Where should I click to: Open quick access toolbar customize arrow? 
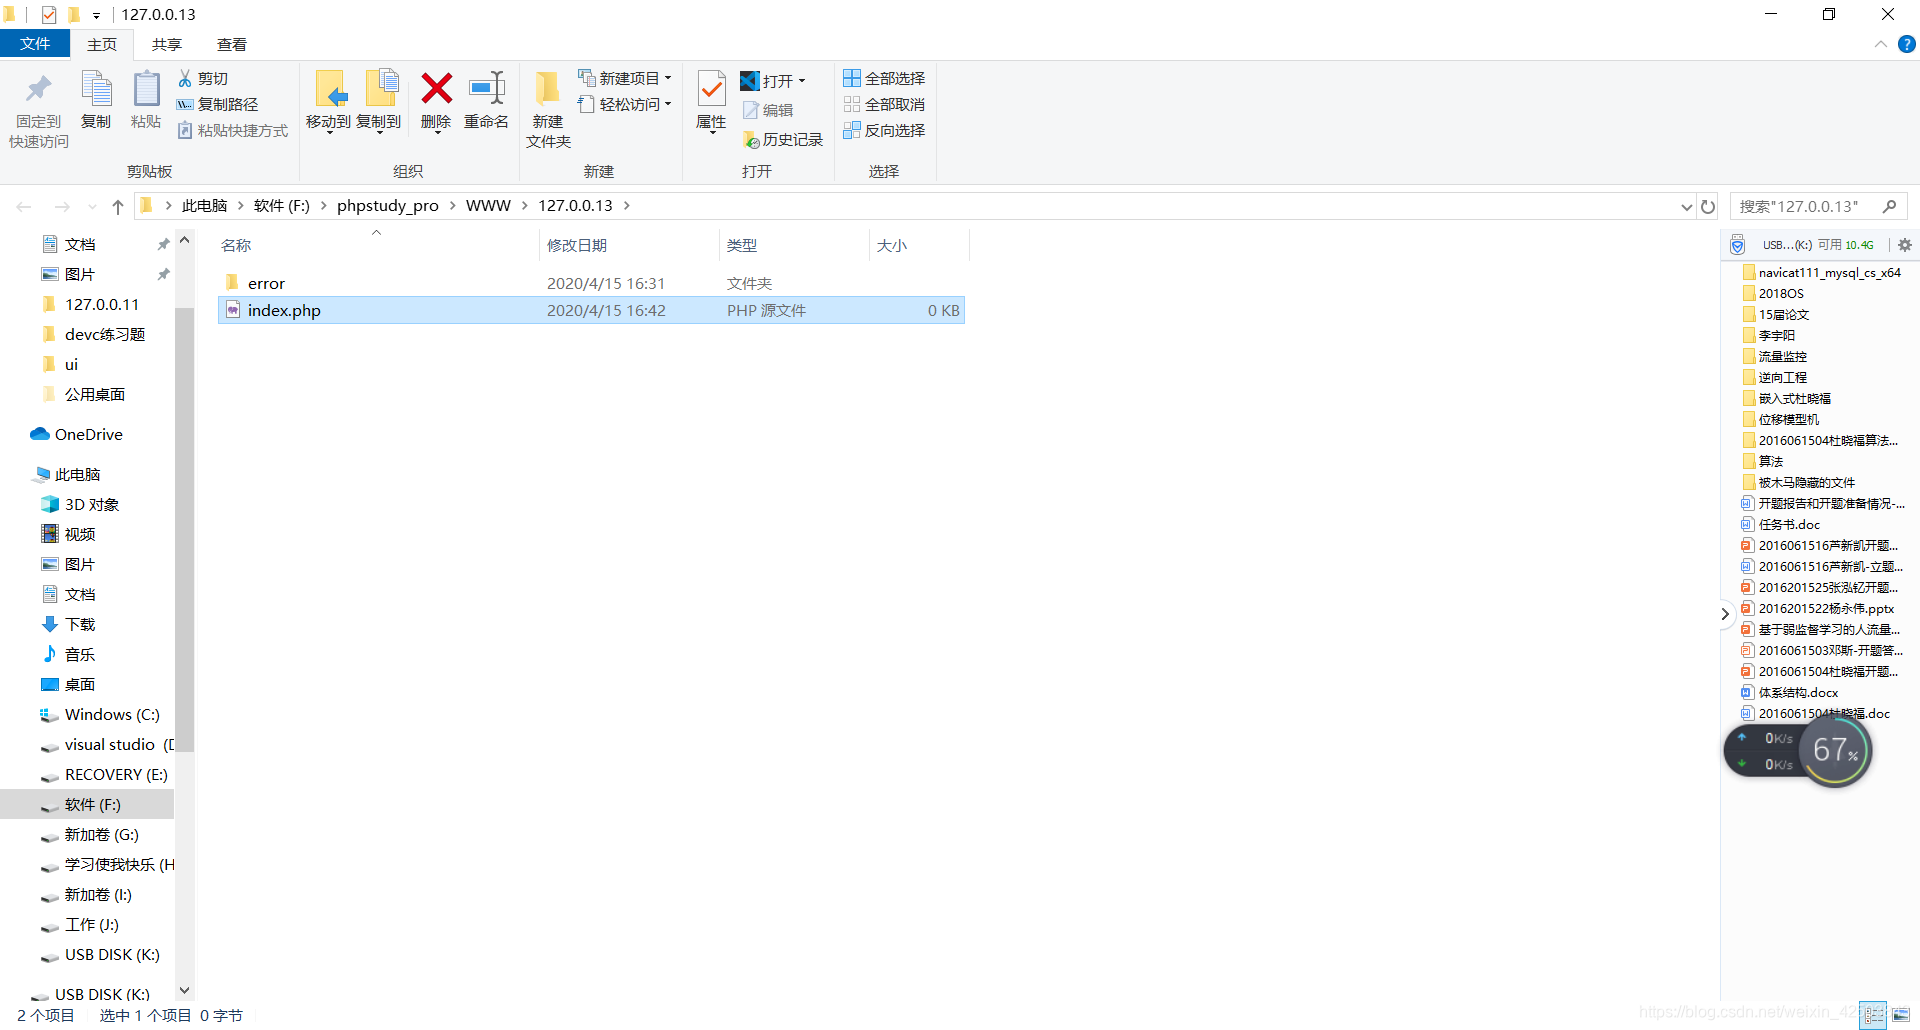coord(96,15)
